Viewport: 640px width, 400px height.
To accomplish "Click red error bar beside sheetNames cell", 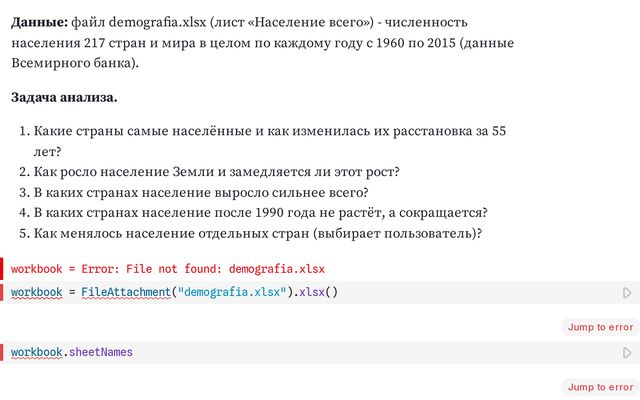I will [x=2, y=352].
